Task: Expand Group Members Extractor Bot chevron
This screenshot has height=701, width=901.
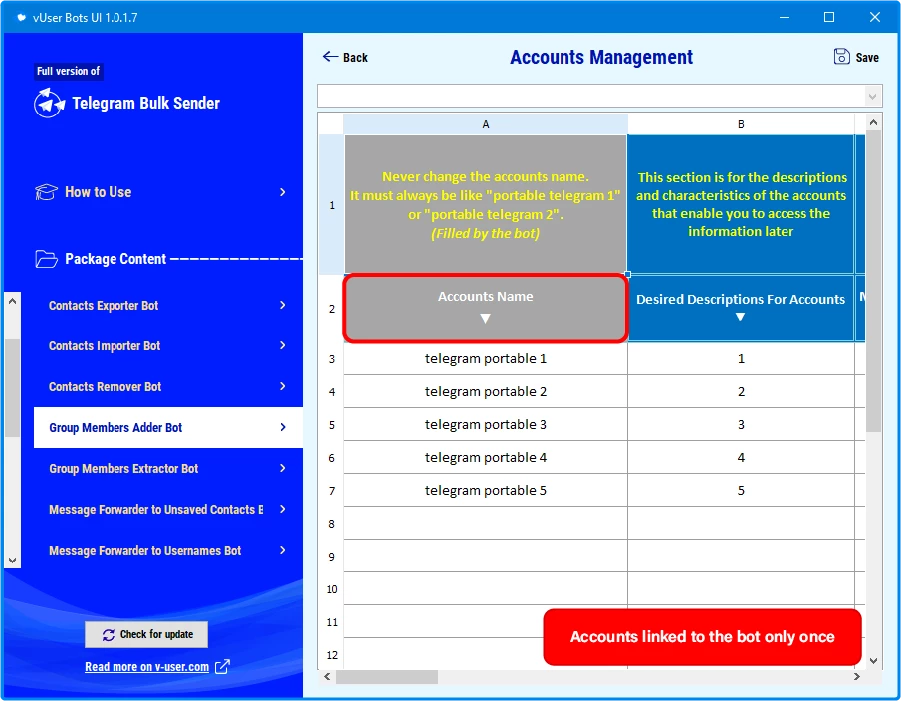Action: (x=282, y=468)
